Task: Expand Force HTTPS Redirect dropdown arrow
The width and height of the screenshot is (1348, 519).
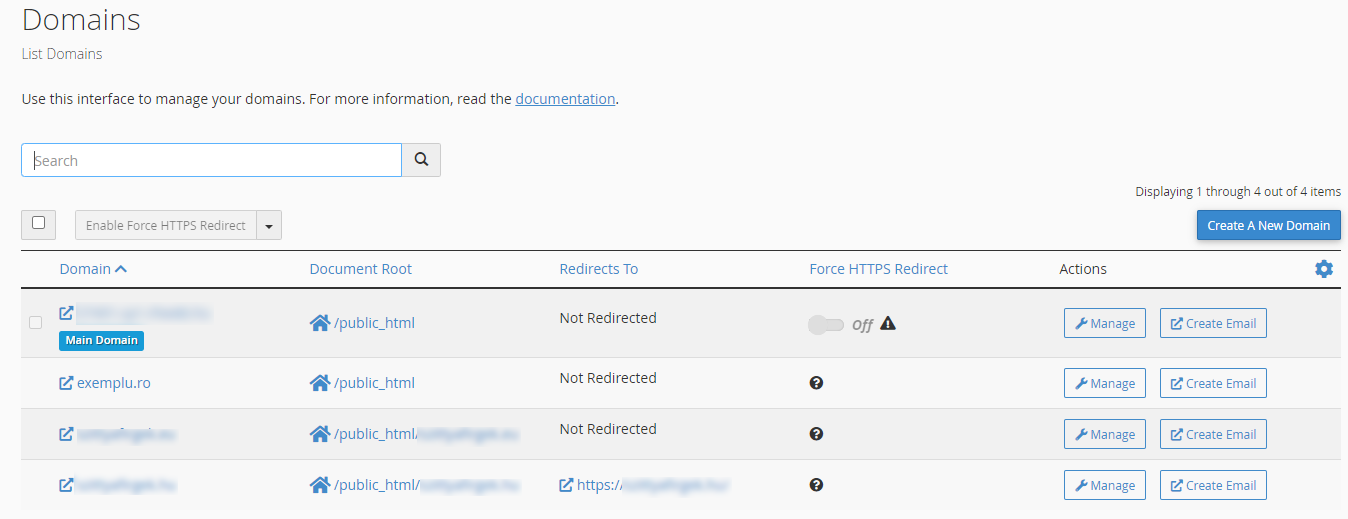Action: [269, 225]
